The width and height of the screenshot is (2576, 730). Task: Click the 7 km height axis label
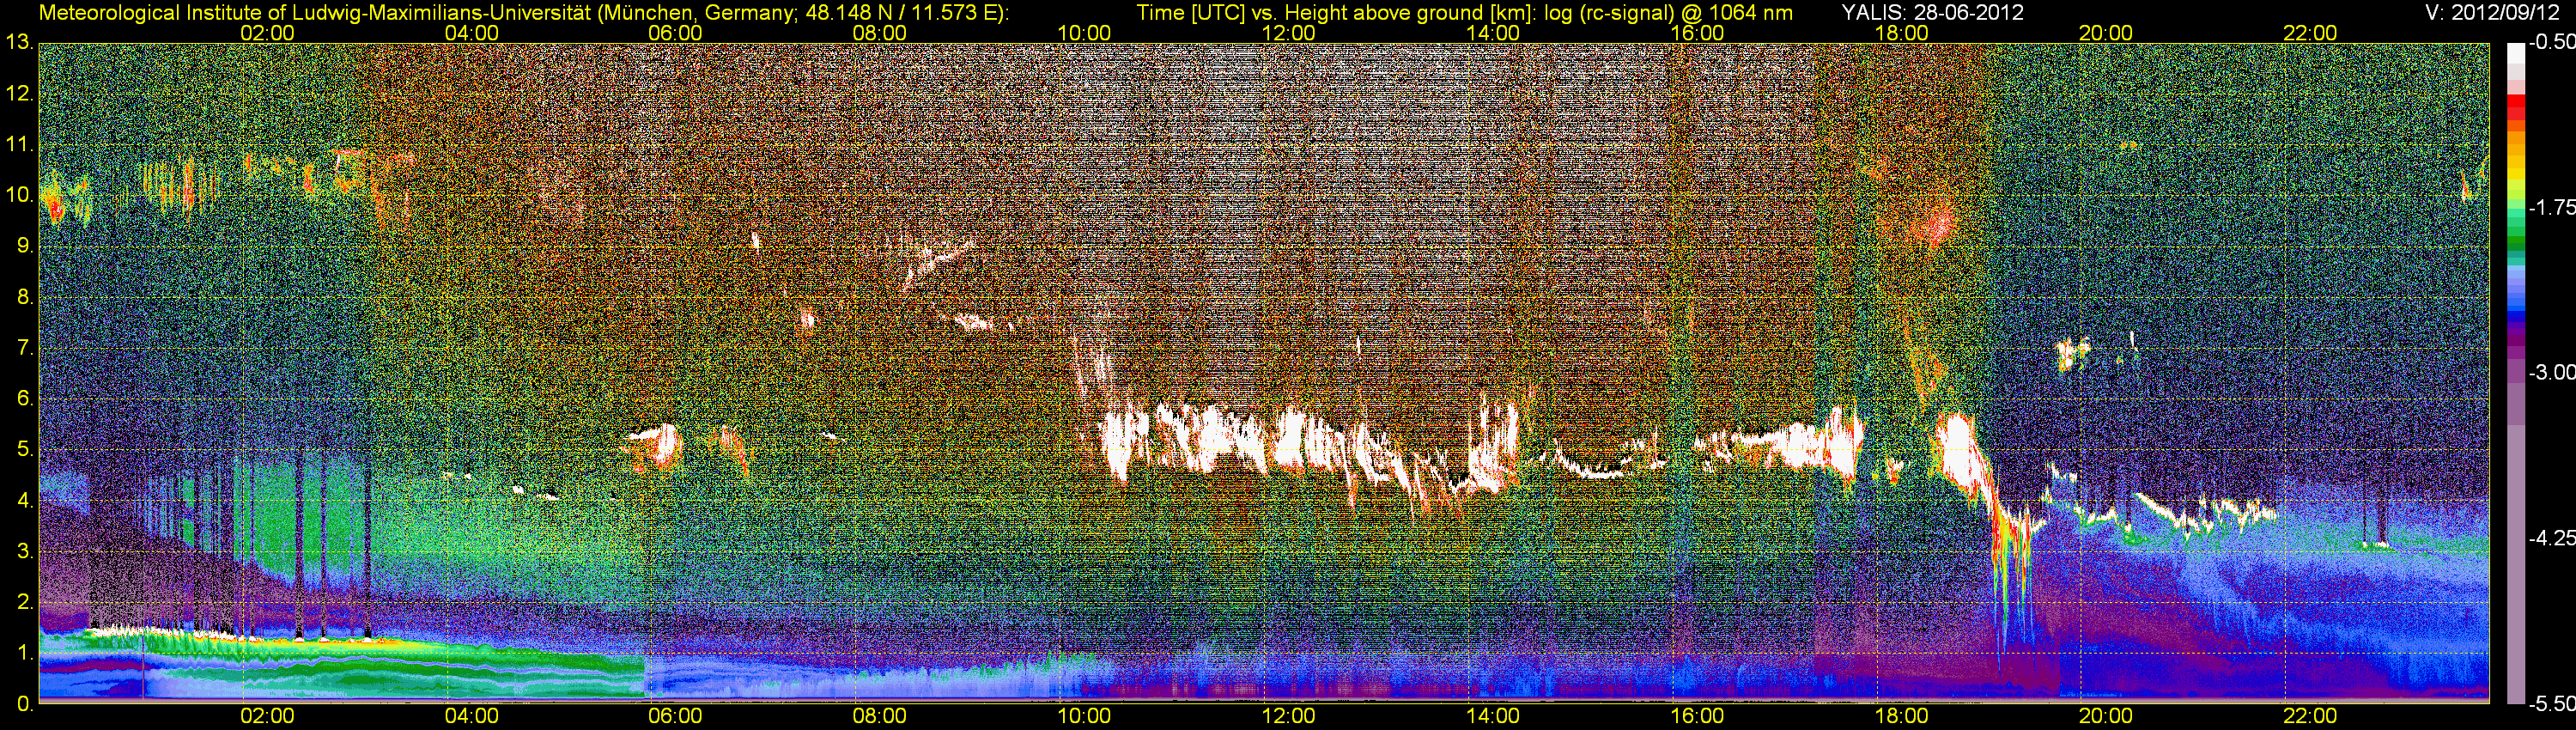(x=24, y=348)
